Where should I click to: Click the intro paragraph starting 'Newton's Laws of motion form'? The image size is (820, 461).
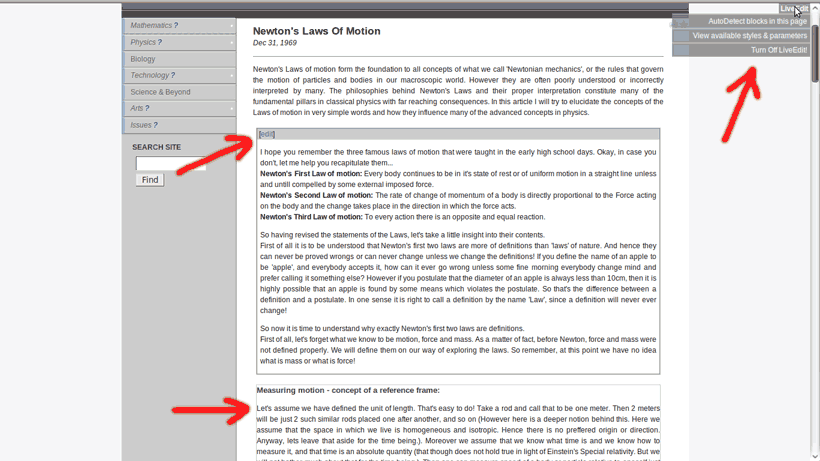(x=458, y=91)
